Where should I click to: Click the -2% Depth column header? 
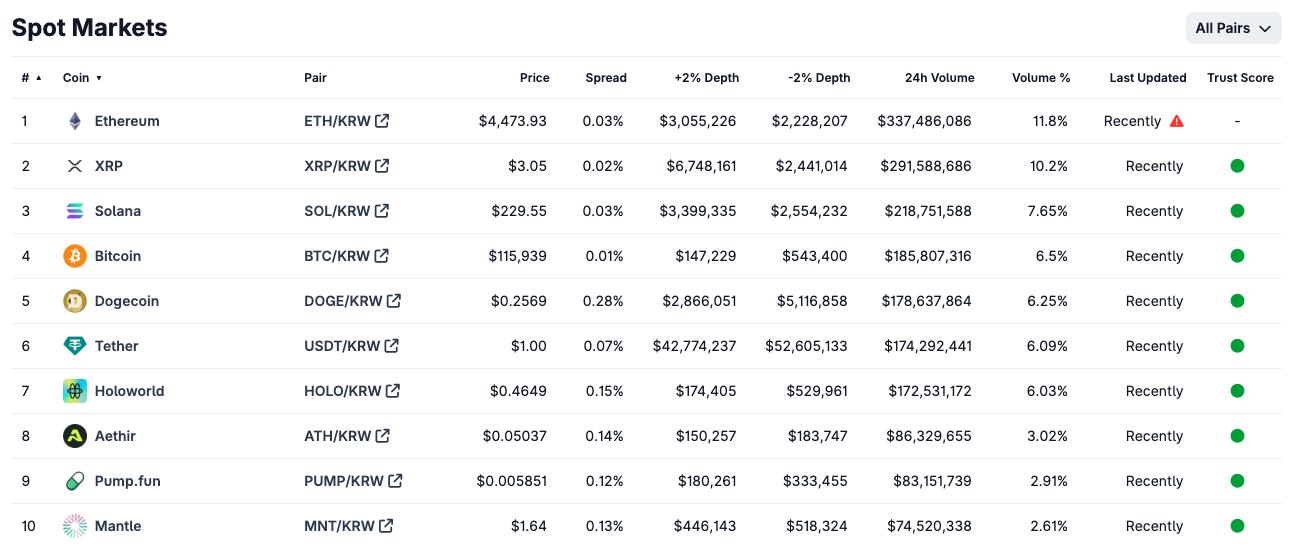point(819,78)
